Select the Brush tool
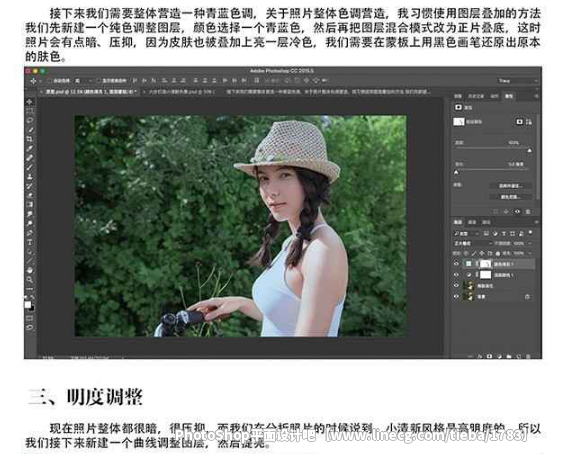Viewport: 583px width, 454px height. click(x=30, y=167)
